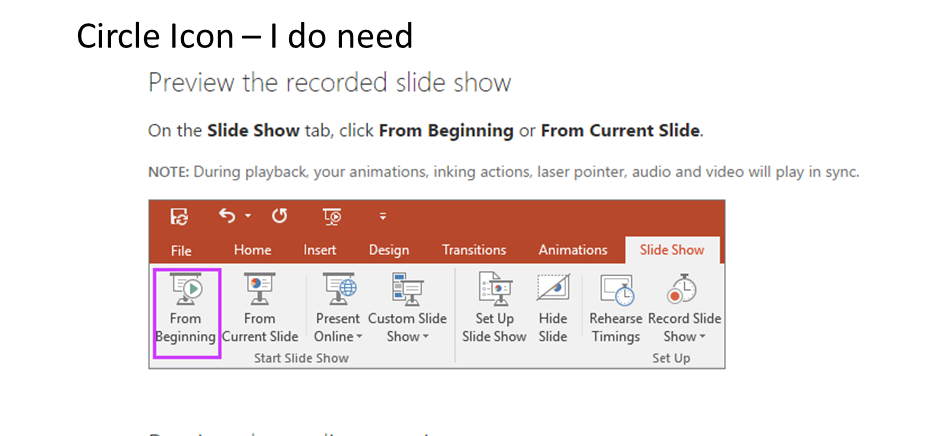
Task: Open the File tab
Action: point(181,251)
